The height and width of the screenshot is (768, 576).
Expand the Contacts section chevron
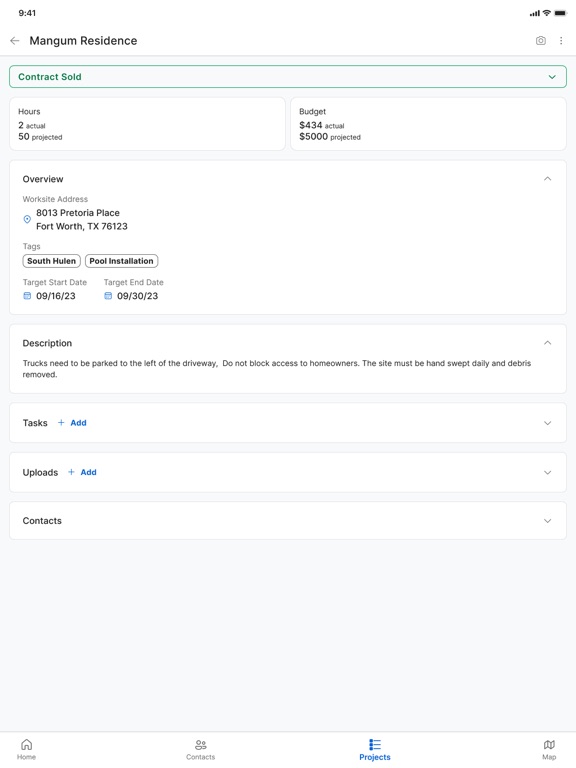click(548, 521)
